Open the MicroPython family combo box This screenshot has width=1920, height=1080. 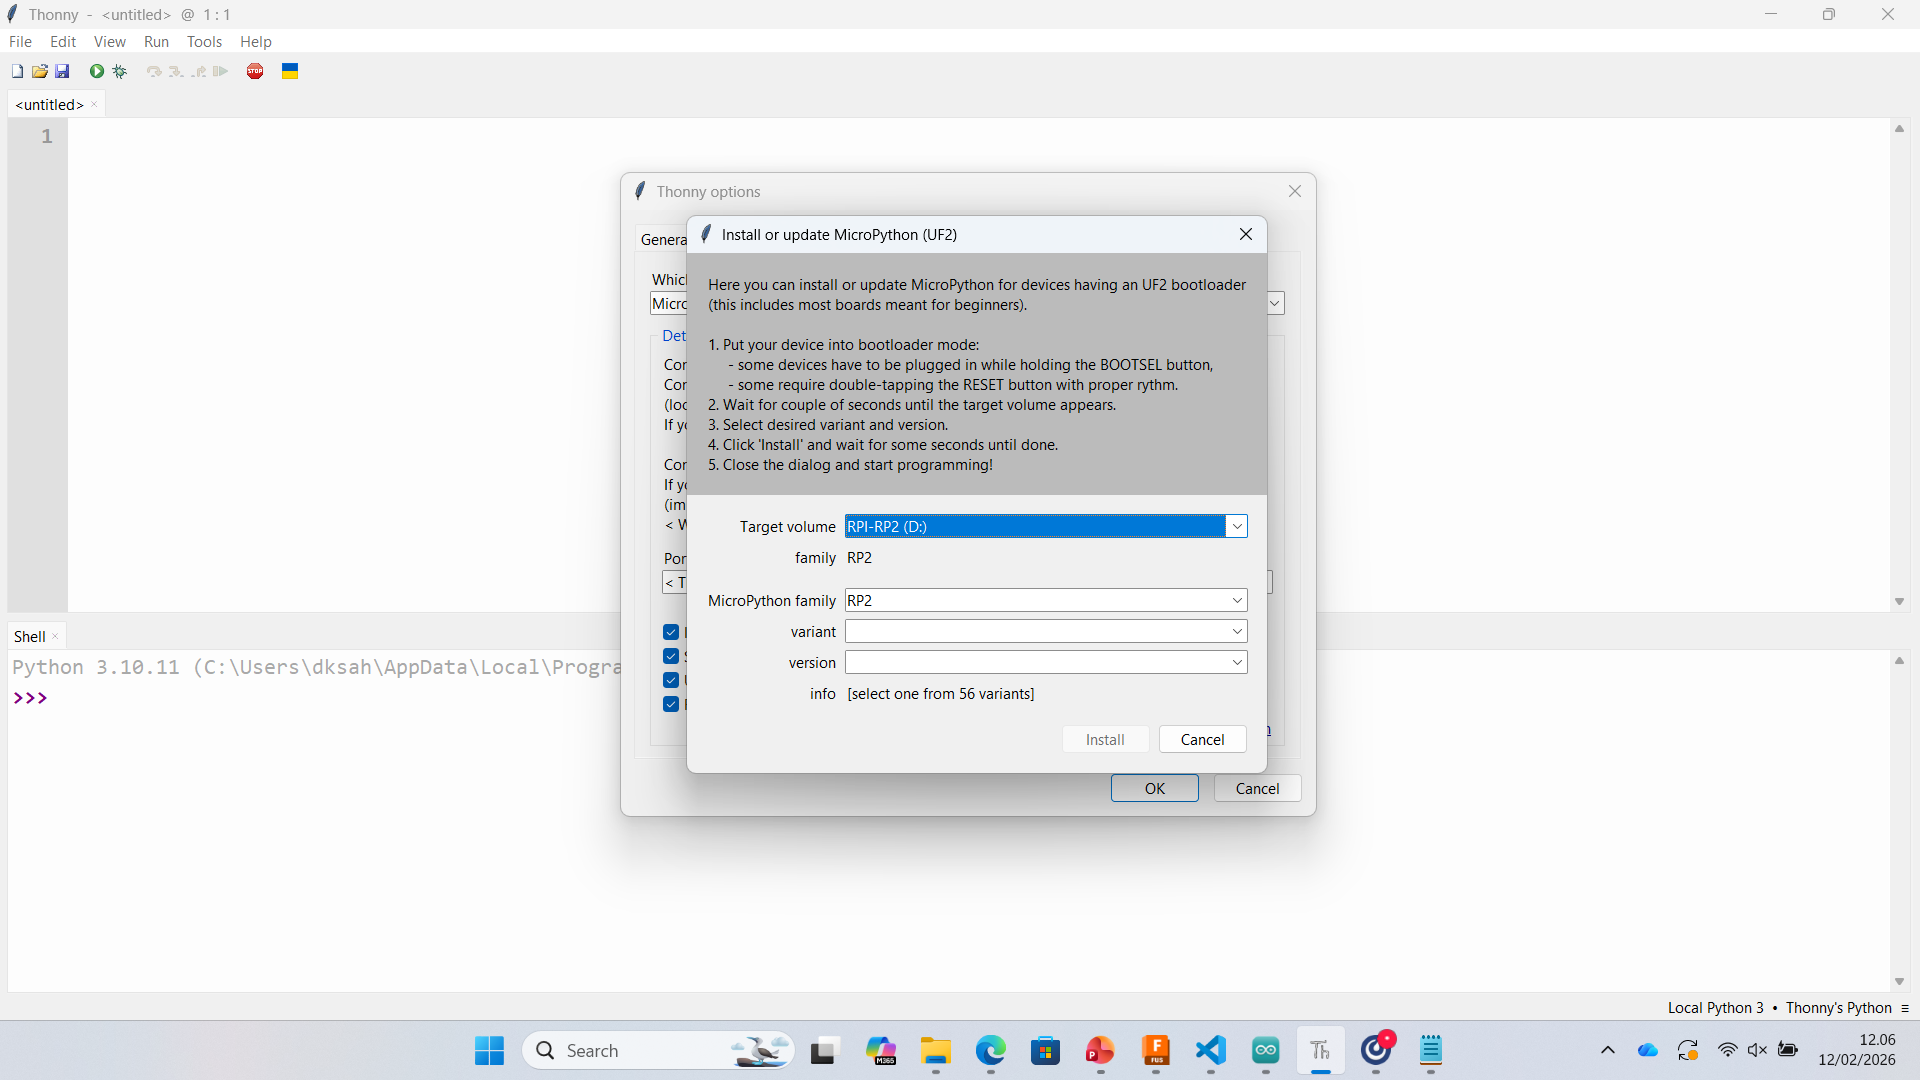coord(1237,600)
